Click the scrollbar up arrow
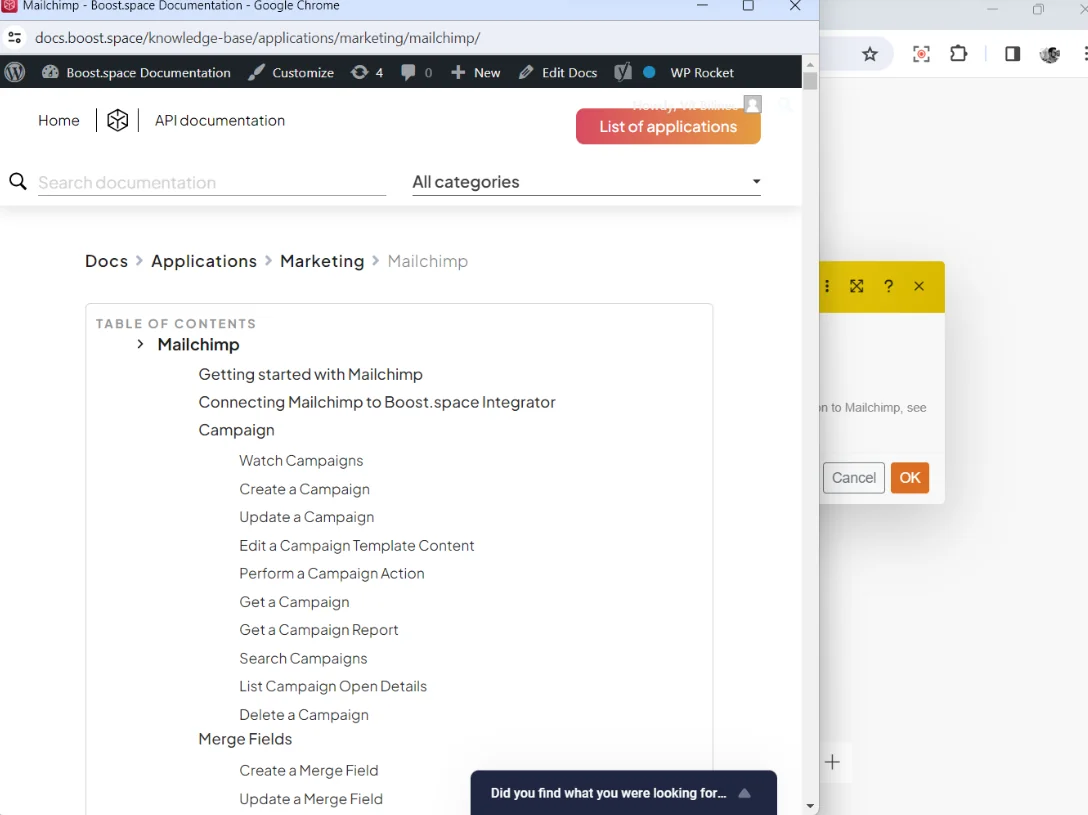 pos(810,64)
